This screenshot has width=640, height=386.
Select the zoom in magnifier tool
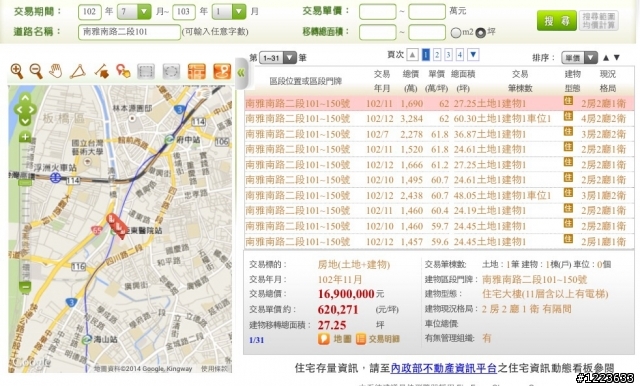coord(17,71)
